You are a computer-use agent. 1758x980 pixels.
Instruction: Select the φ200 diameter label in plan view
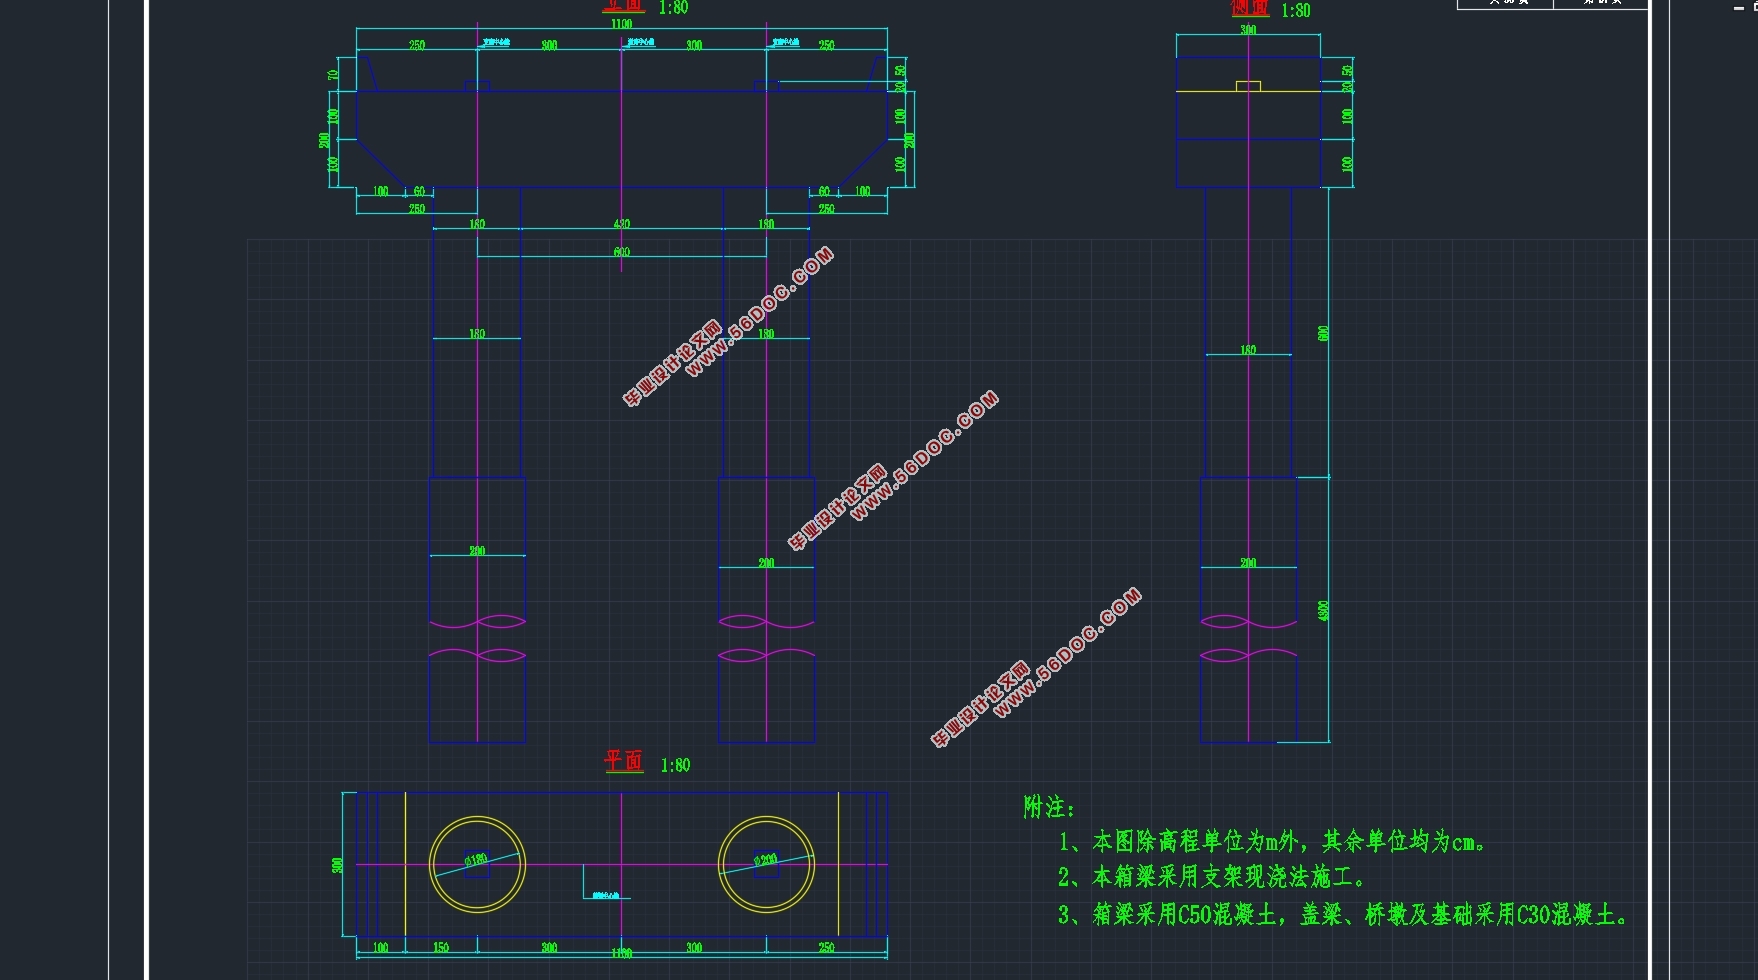tap(765, 859)
